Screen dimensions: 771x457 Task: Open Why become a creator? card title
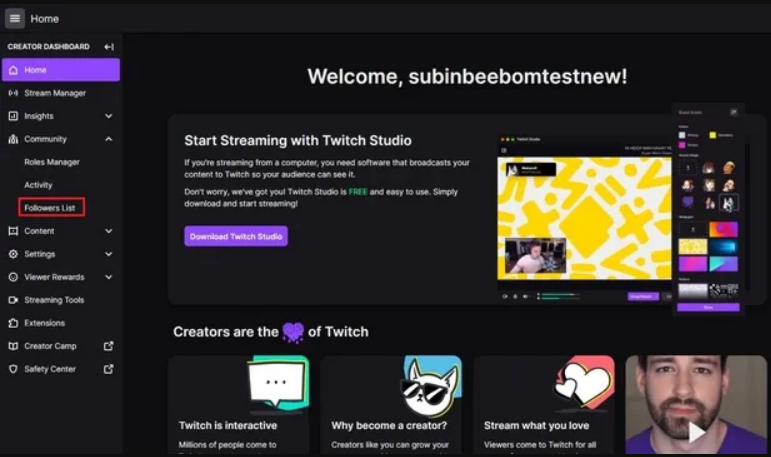pos(389,426)
